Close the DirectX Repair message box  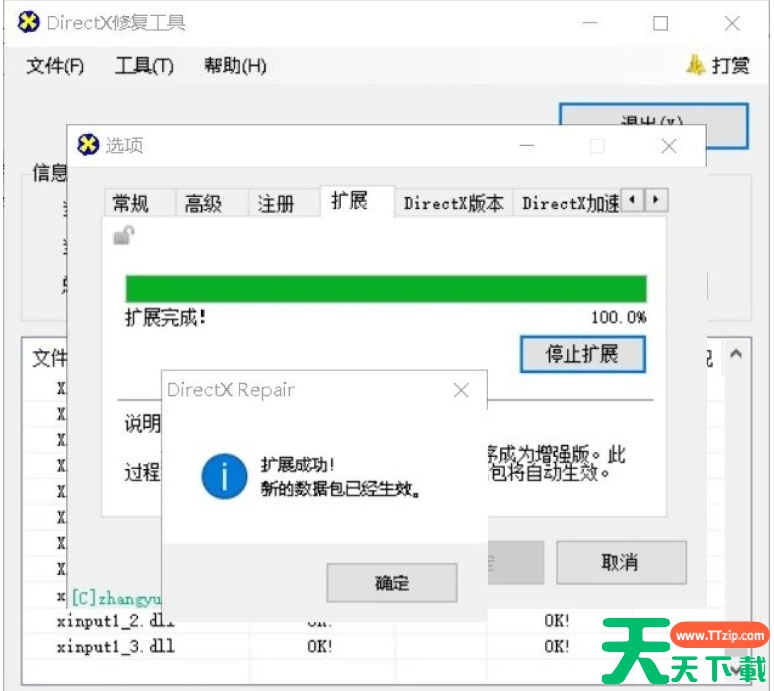pos(461,390)
